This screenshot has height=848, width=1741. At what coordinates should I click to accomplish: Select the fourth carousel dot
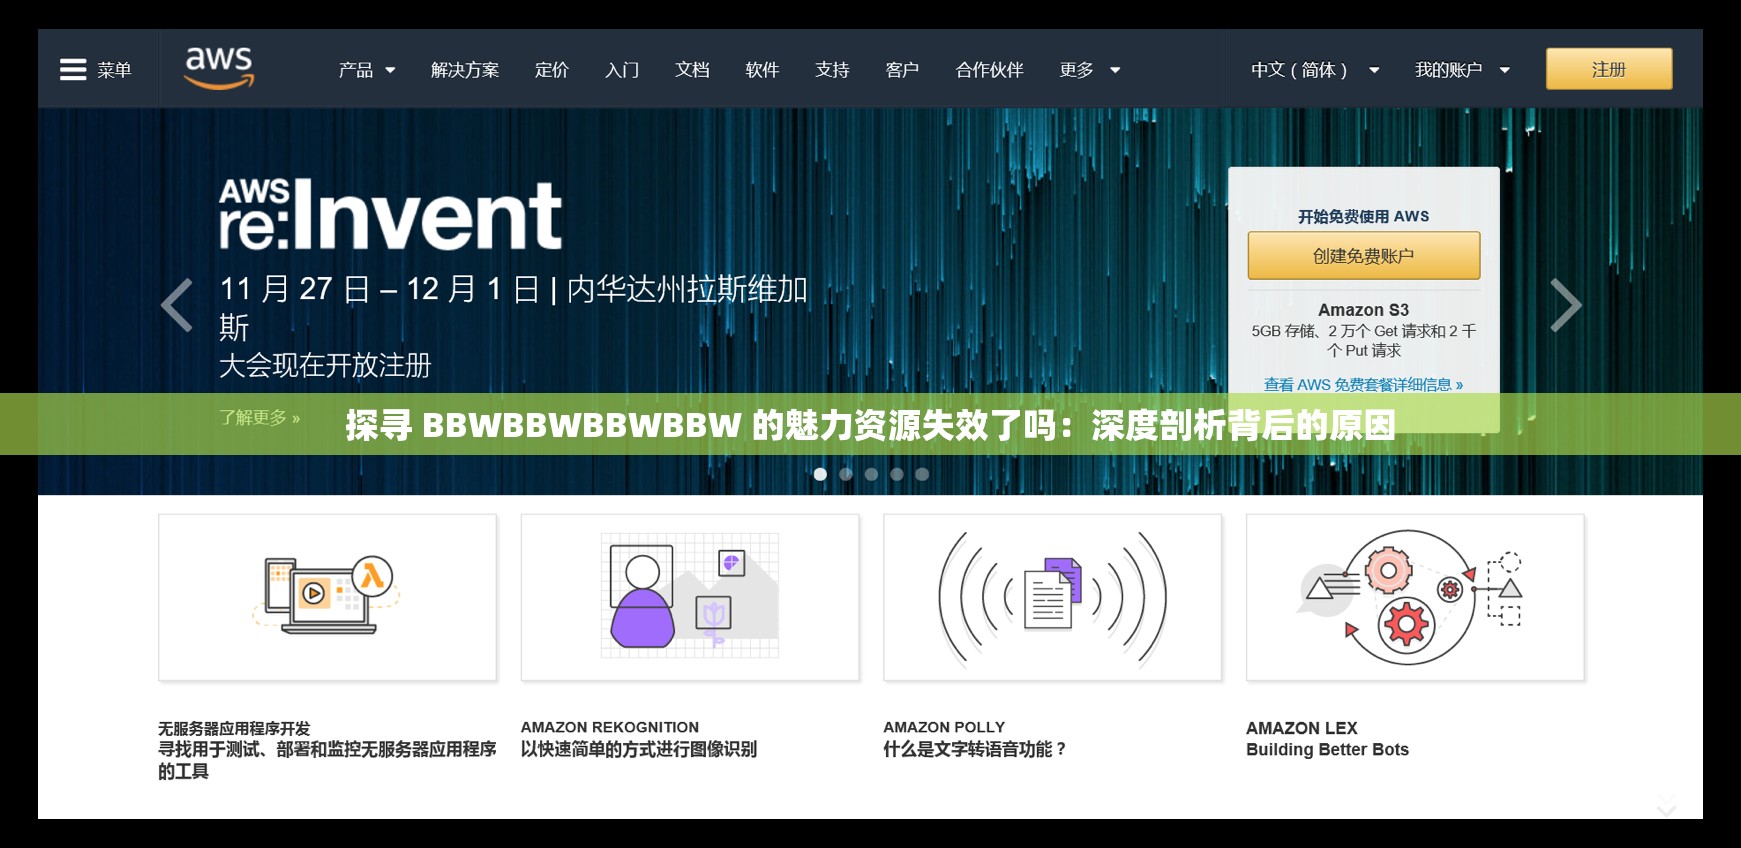897,474
